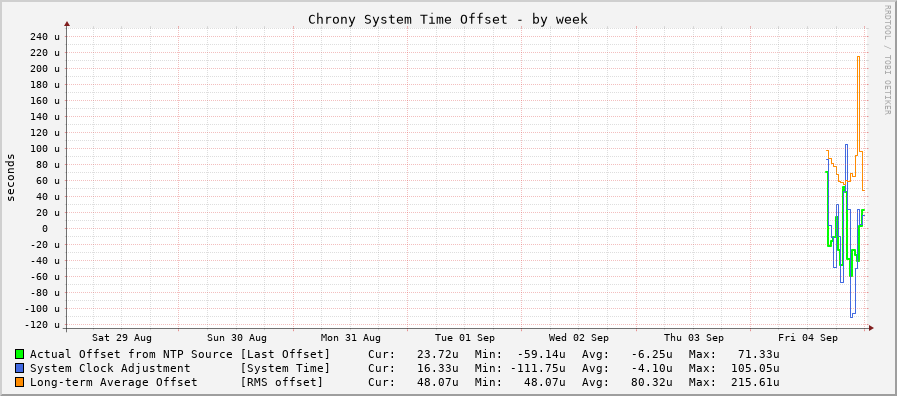Click 'System Clock Adjustment' legend text
This screenshot has height=396, width=897.
pos(110,368)
